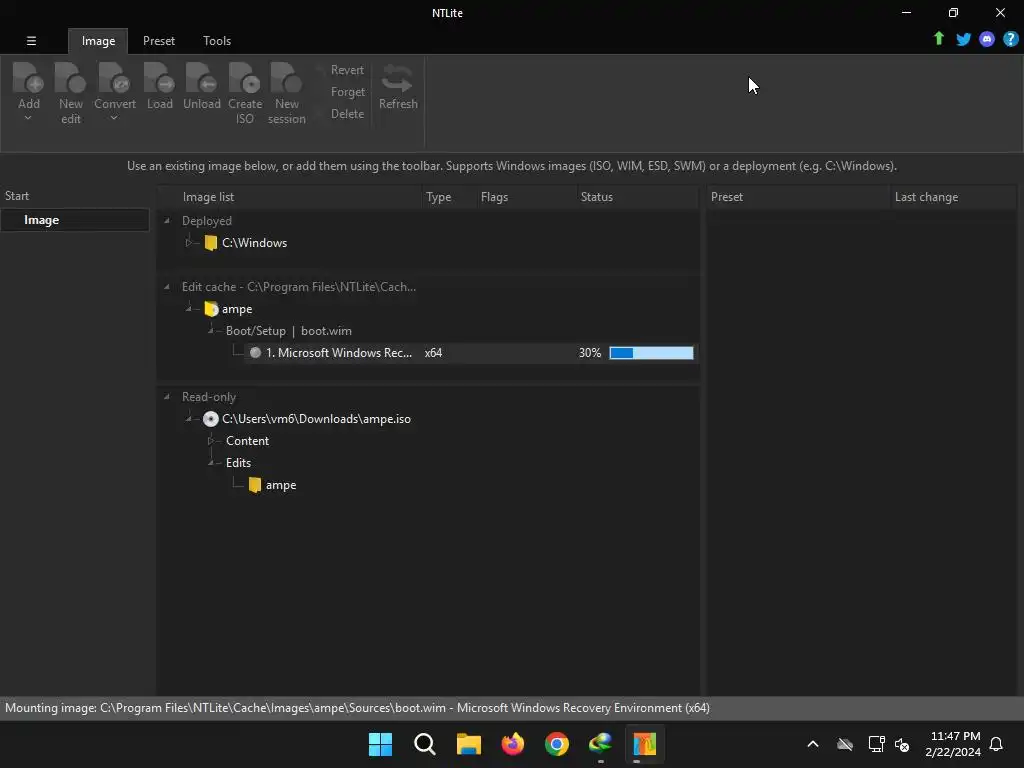
Task: Collapse the Deployed group
Action: [167, 221]
